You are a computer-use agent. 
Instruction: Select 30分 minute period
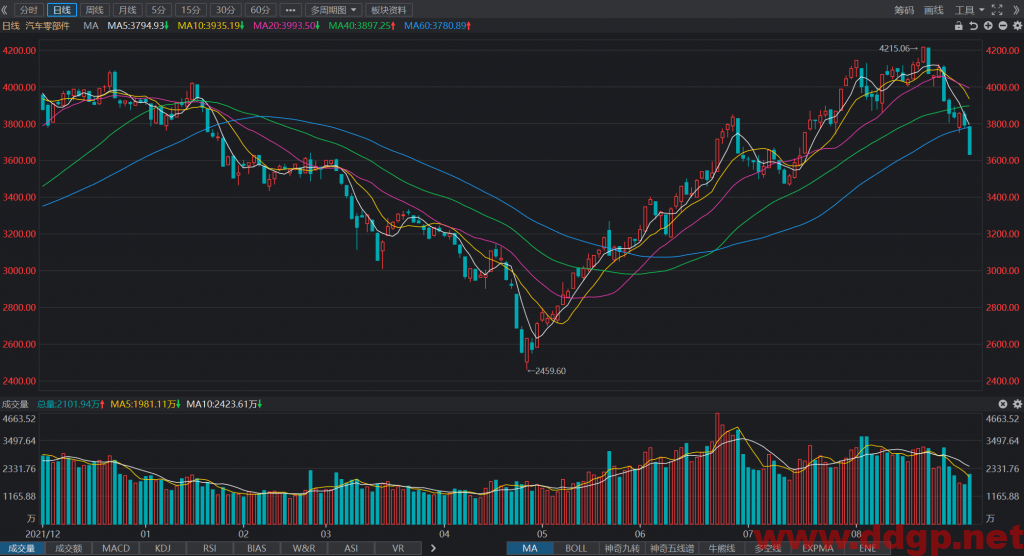[225, 10]
